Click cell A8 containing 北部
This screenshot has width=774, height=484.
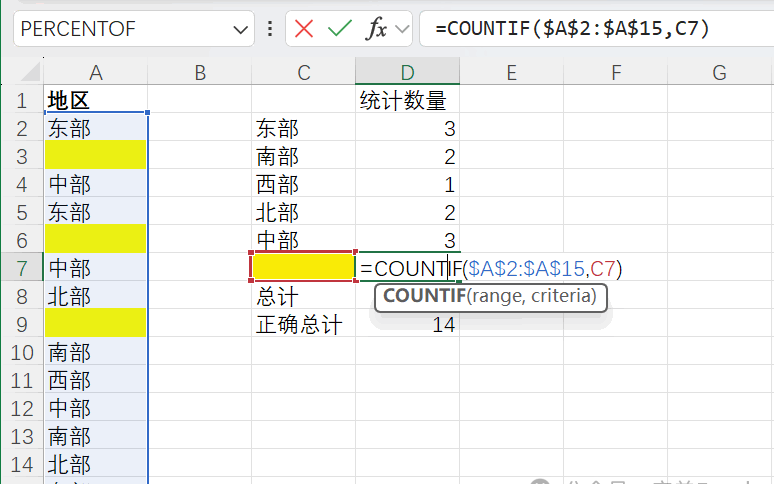pyautogui.click(x=95, y=297)
